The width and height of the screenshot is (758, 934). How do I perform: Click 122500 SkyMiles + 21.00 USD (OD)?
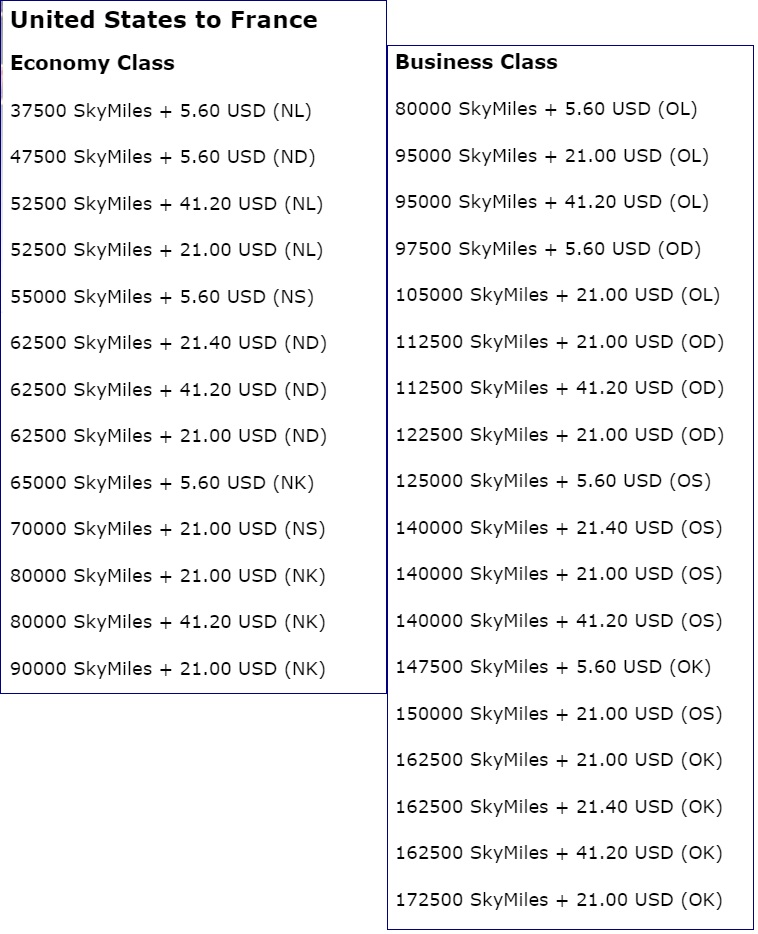[559, 435]
